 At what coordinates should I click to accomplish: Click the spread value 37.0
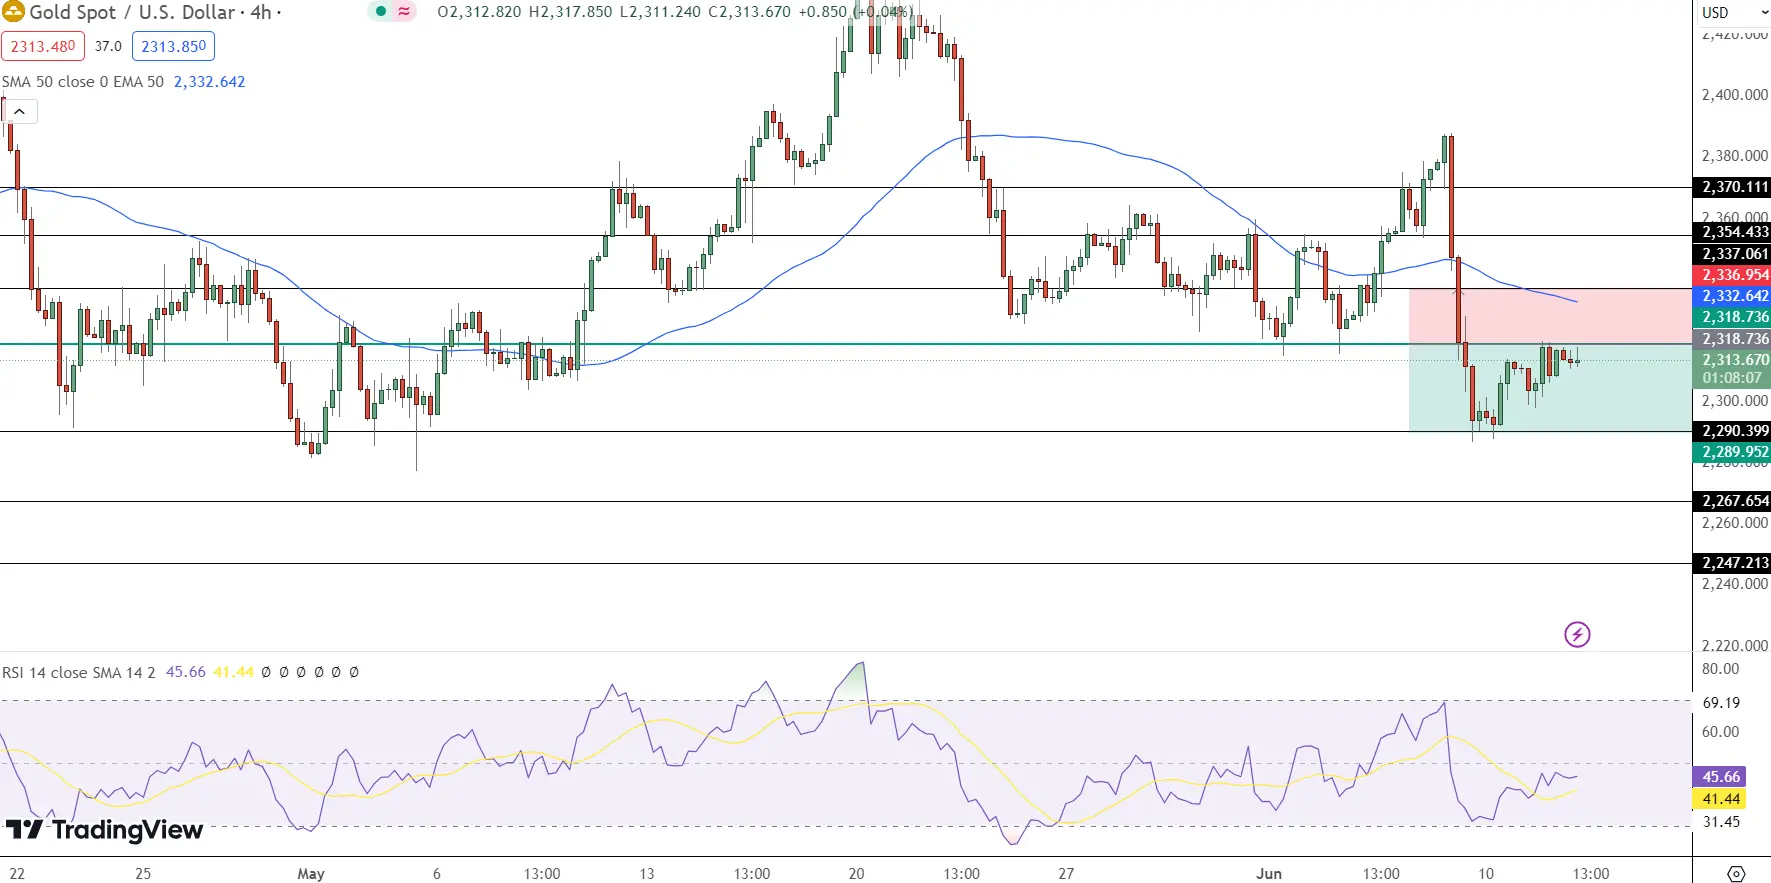pyautogui.click(x=108, y=46)
